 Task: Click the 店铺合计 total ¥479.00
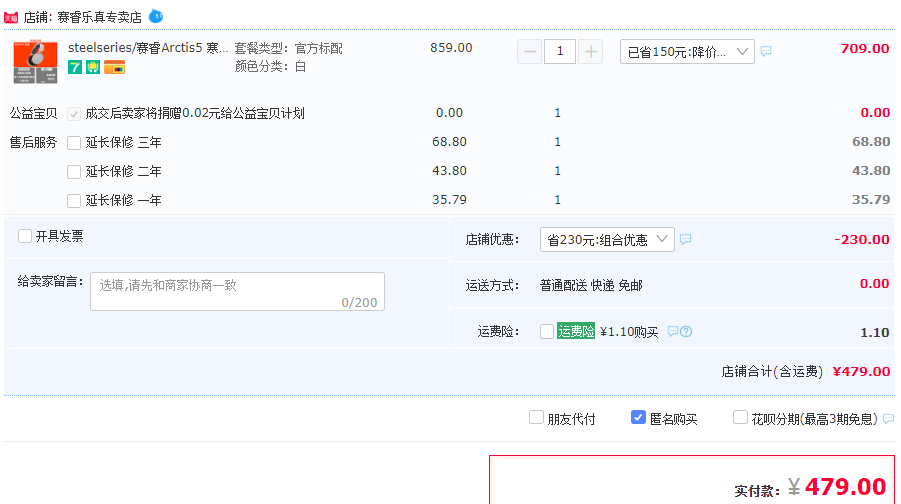click(861, 372)
